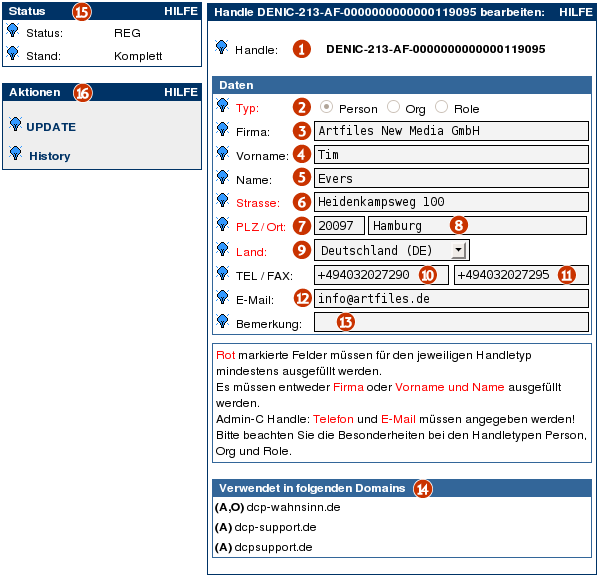Click the help bulb icon beside Bemerkung

(222, 321)
